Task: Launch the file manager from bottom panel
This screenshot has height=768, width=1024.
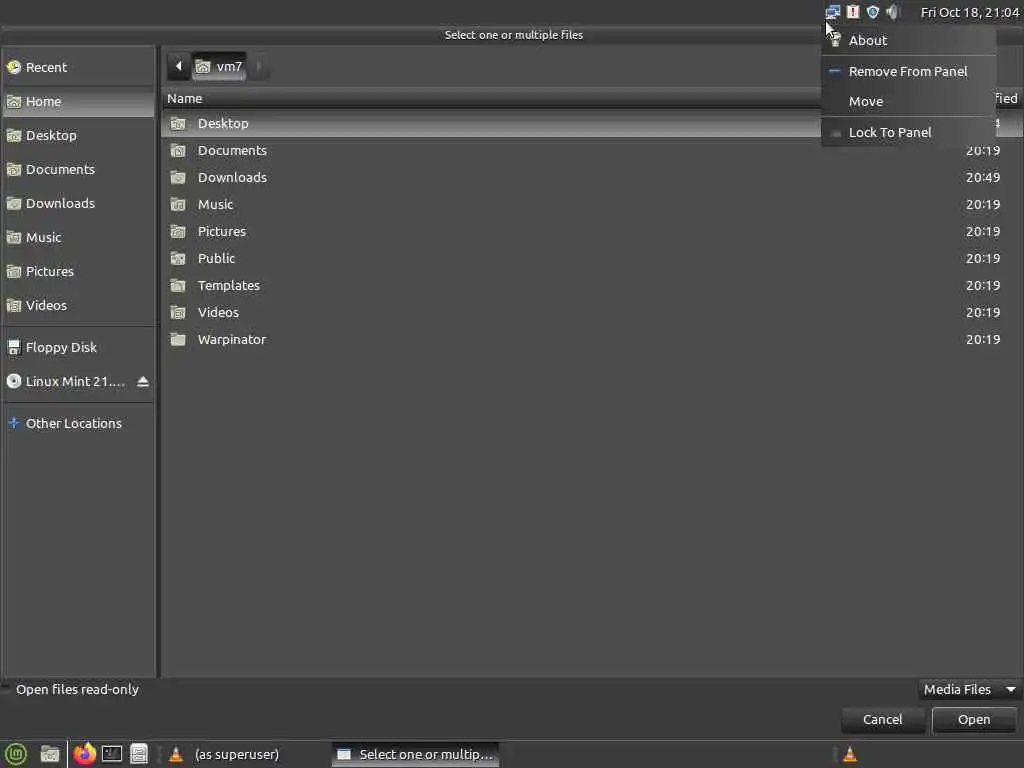Action: tap(50, 754)
